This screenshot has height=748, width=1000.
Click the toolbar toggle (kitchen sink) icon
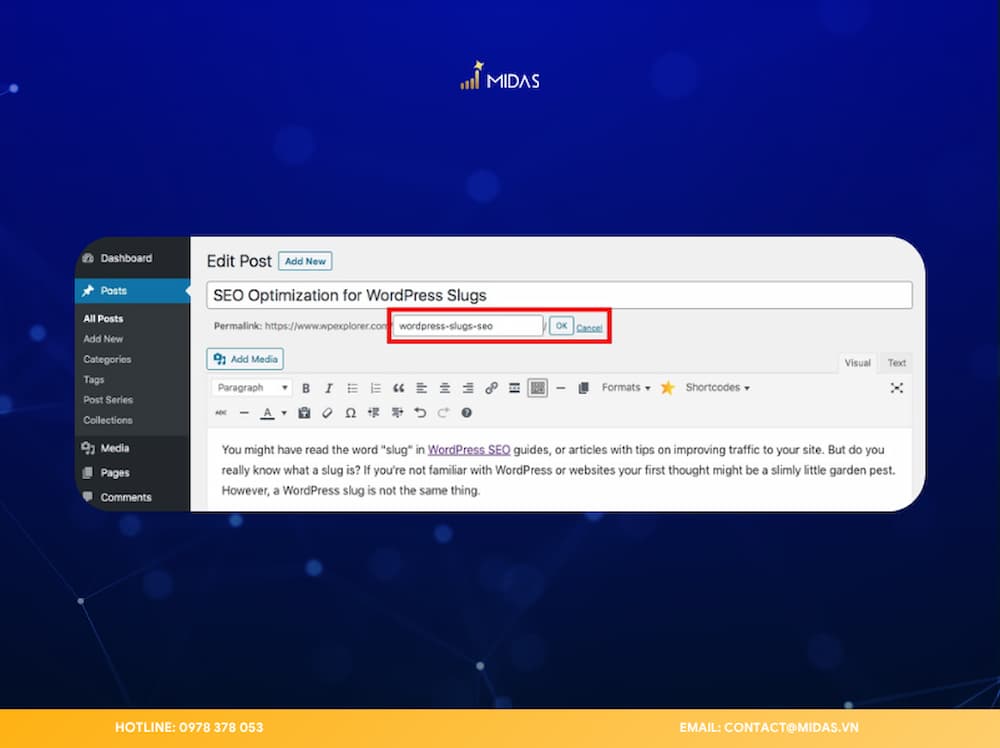tap(538, 388)
